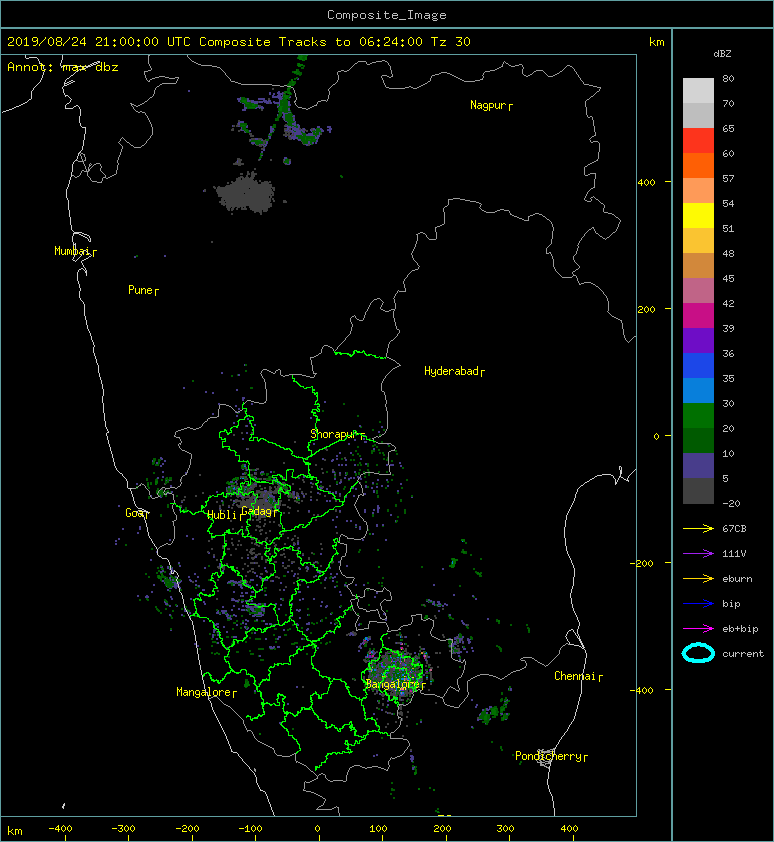Click the 400 km y-axis tick label
Screen dimensions: 774x842
(646, 183)
